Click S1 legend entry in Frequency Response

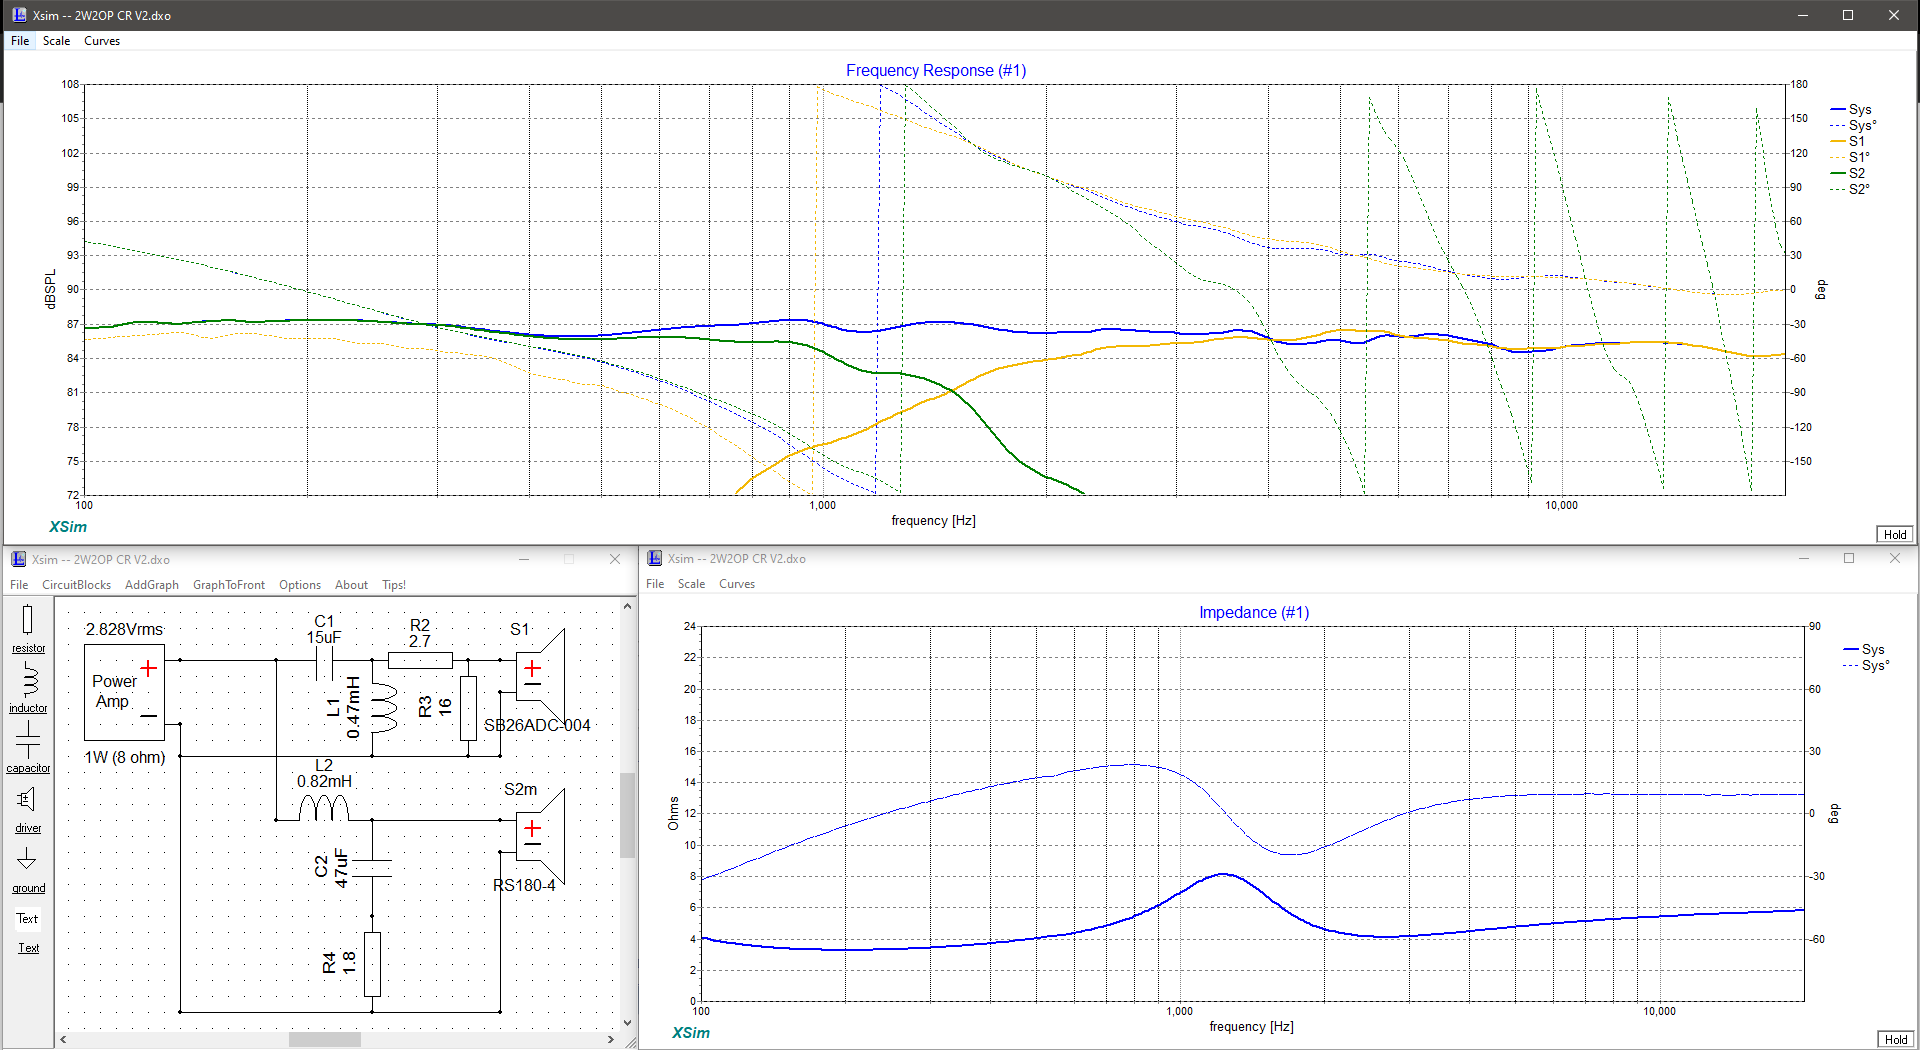(1848, 141)
